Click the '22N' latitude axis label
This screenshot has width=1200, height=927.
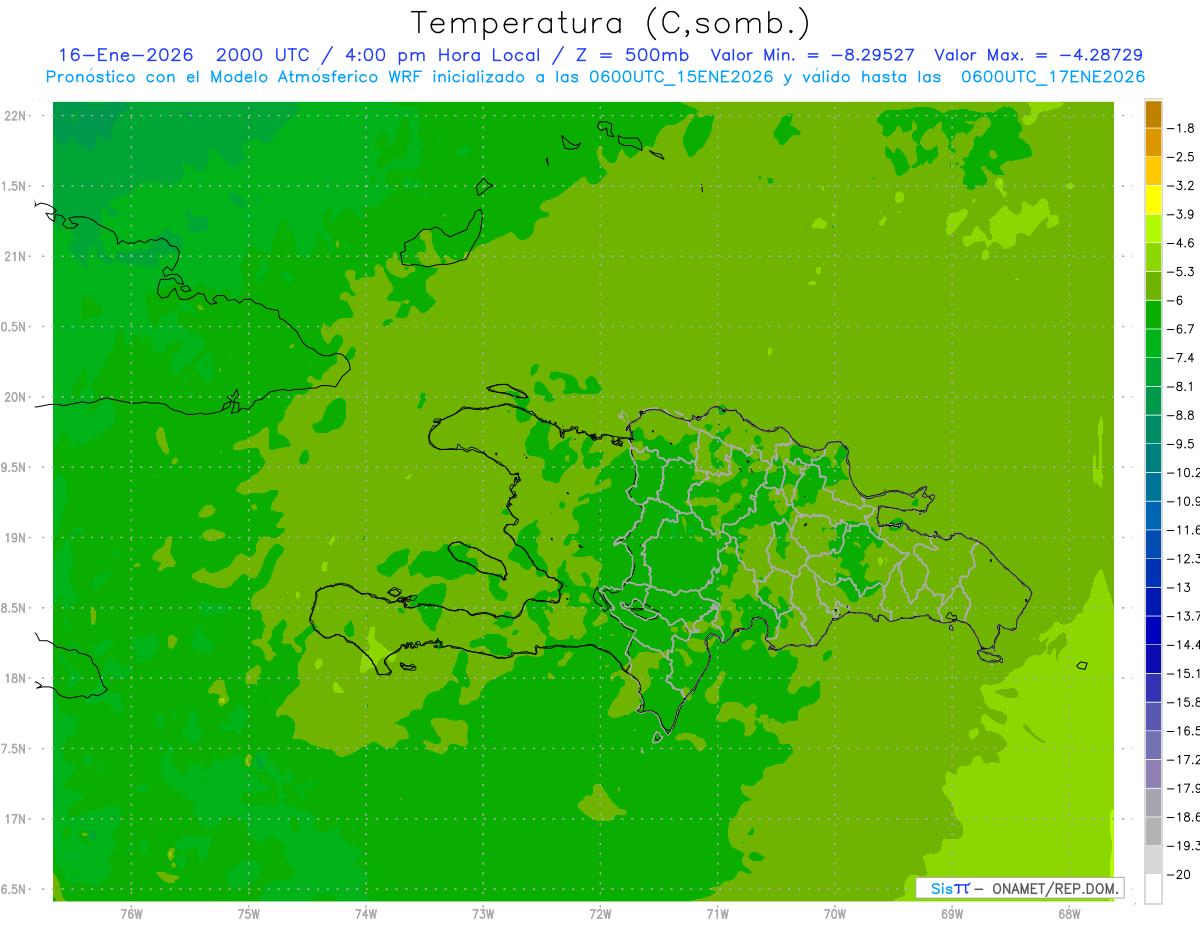pos(15,116)
